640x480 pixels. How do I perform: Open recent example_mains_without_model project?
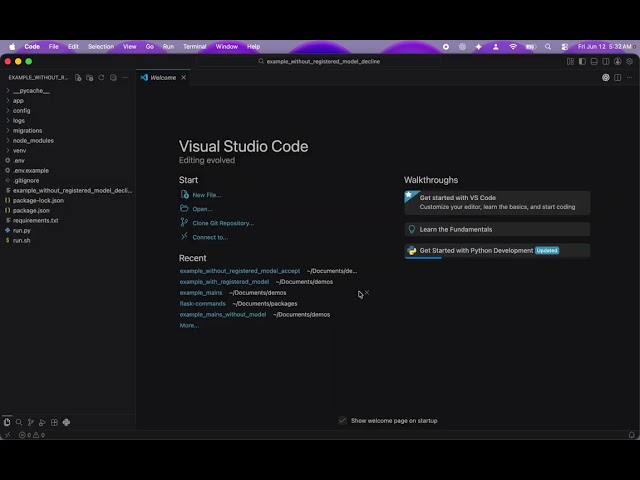222,315
